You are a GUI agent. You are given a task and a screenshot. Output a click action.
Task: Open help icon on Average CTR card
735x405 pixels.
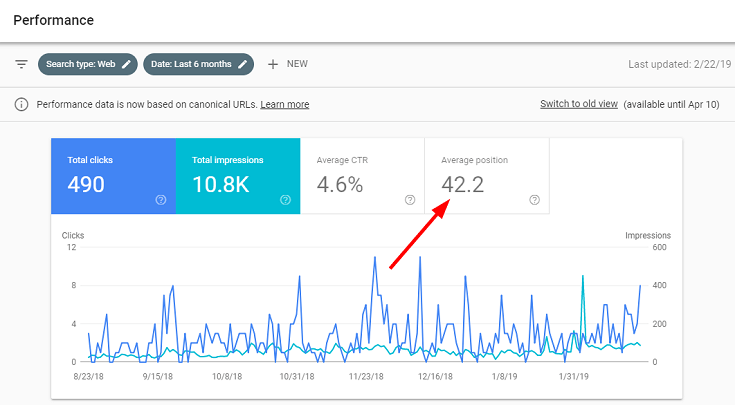point(410,200)
